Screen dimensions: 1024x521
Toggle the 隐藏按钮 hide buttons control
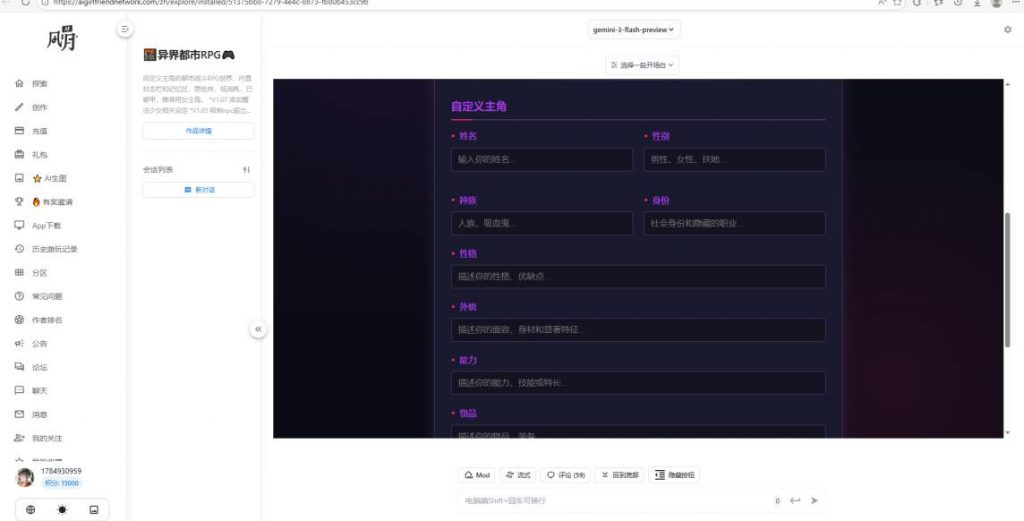click(675, 475)
